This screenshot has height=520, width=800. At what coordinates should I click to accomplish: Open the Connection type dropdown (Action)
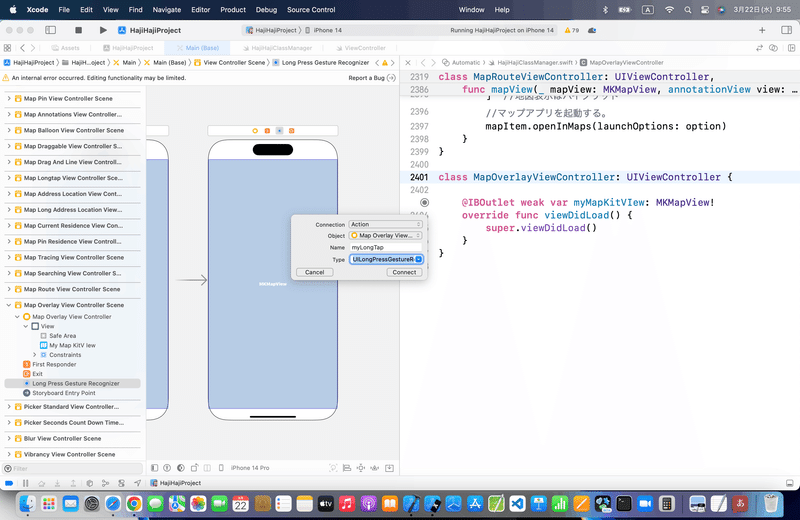click(x=386, y=225)
